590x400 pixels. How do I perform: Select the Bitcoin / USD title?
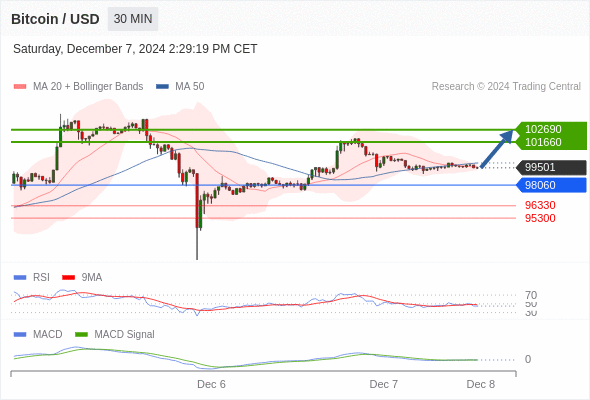coord(55,19)
